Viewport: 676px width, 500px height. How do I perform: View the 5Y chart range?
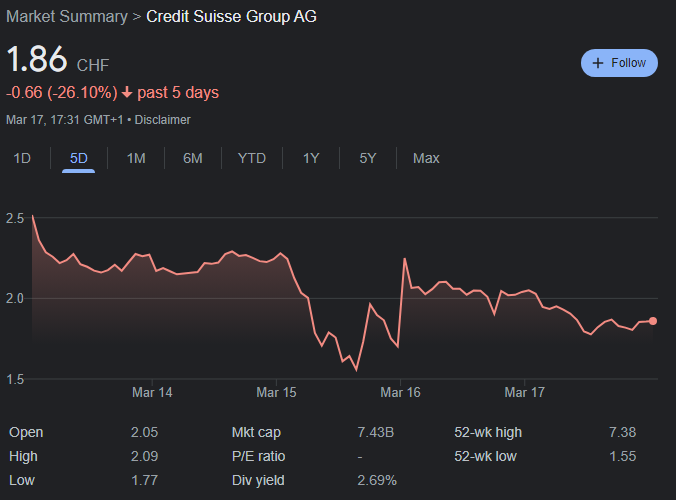[x=368, y=158]
